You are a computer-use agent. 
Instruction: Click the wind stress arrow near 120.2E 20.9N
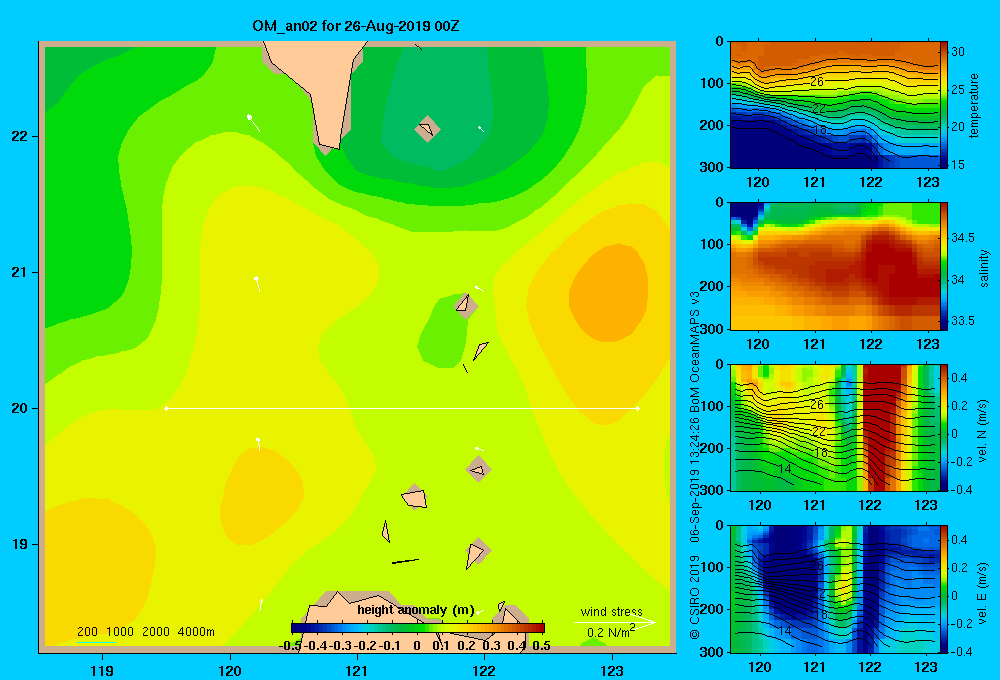[257, 284]
